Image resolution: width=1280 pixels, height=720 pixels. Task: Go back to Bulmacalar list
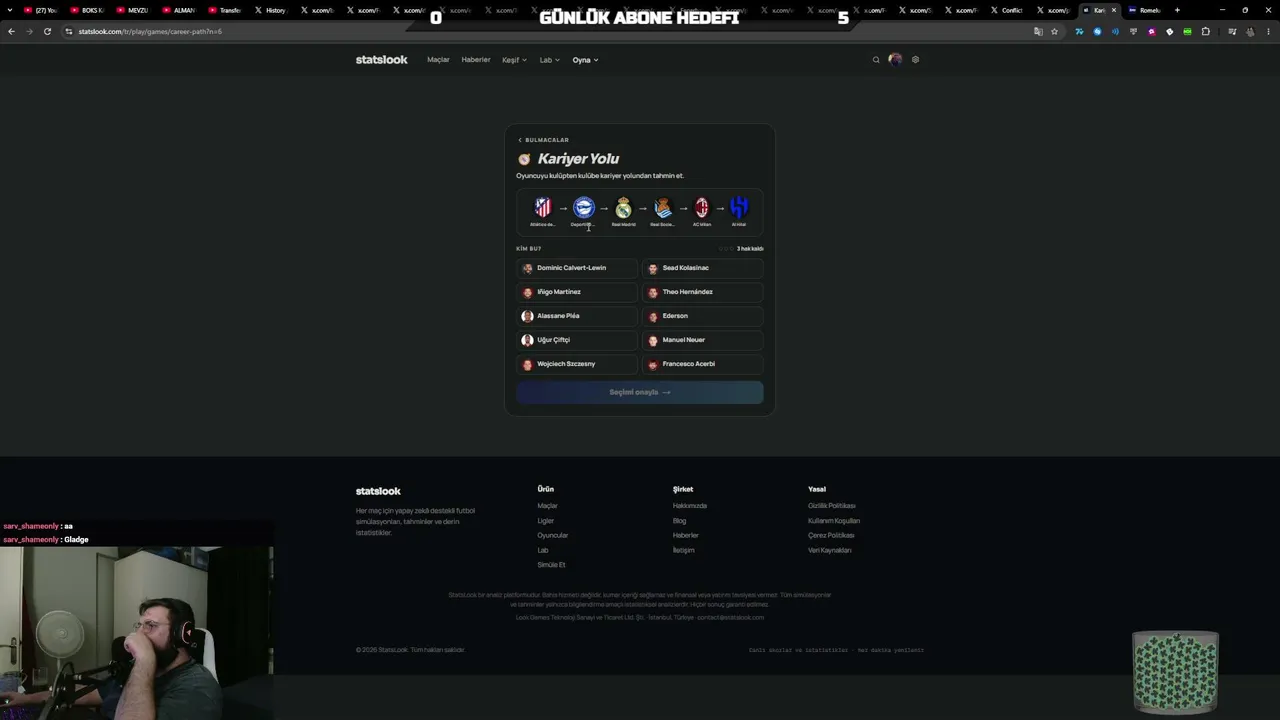[543, 140]
